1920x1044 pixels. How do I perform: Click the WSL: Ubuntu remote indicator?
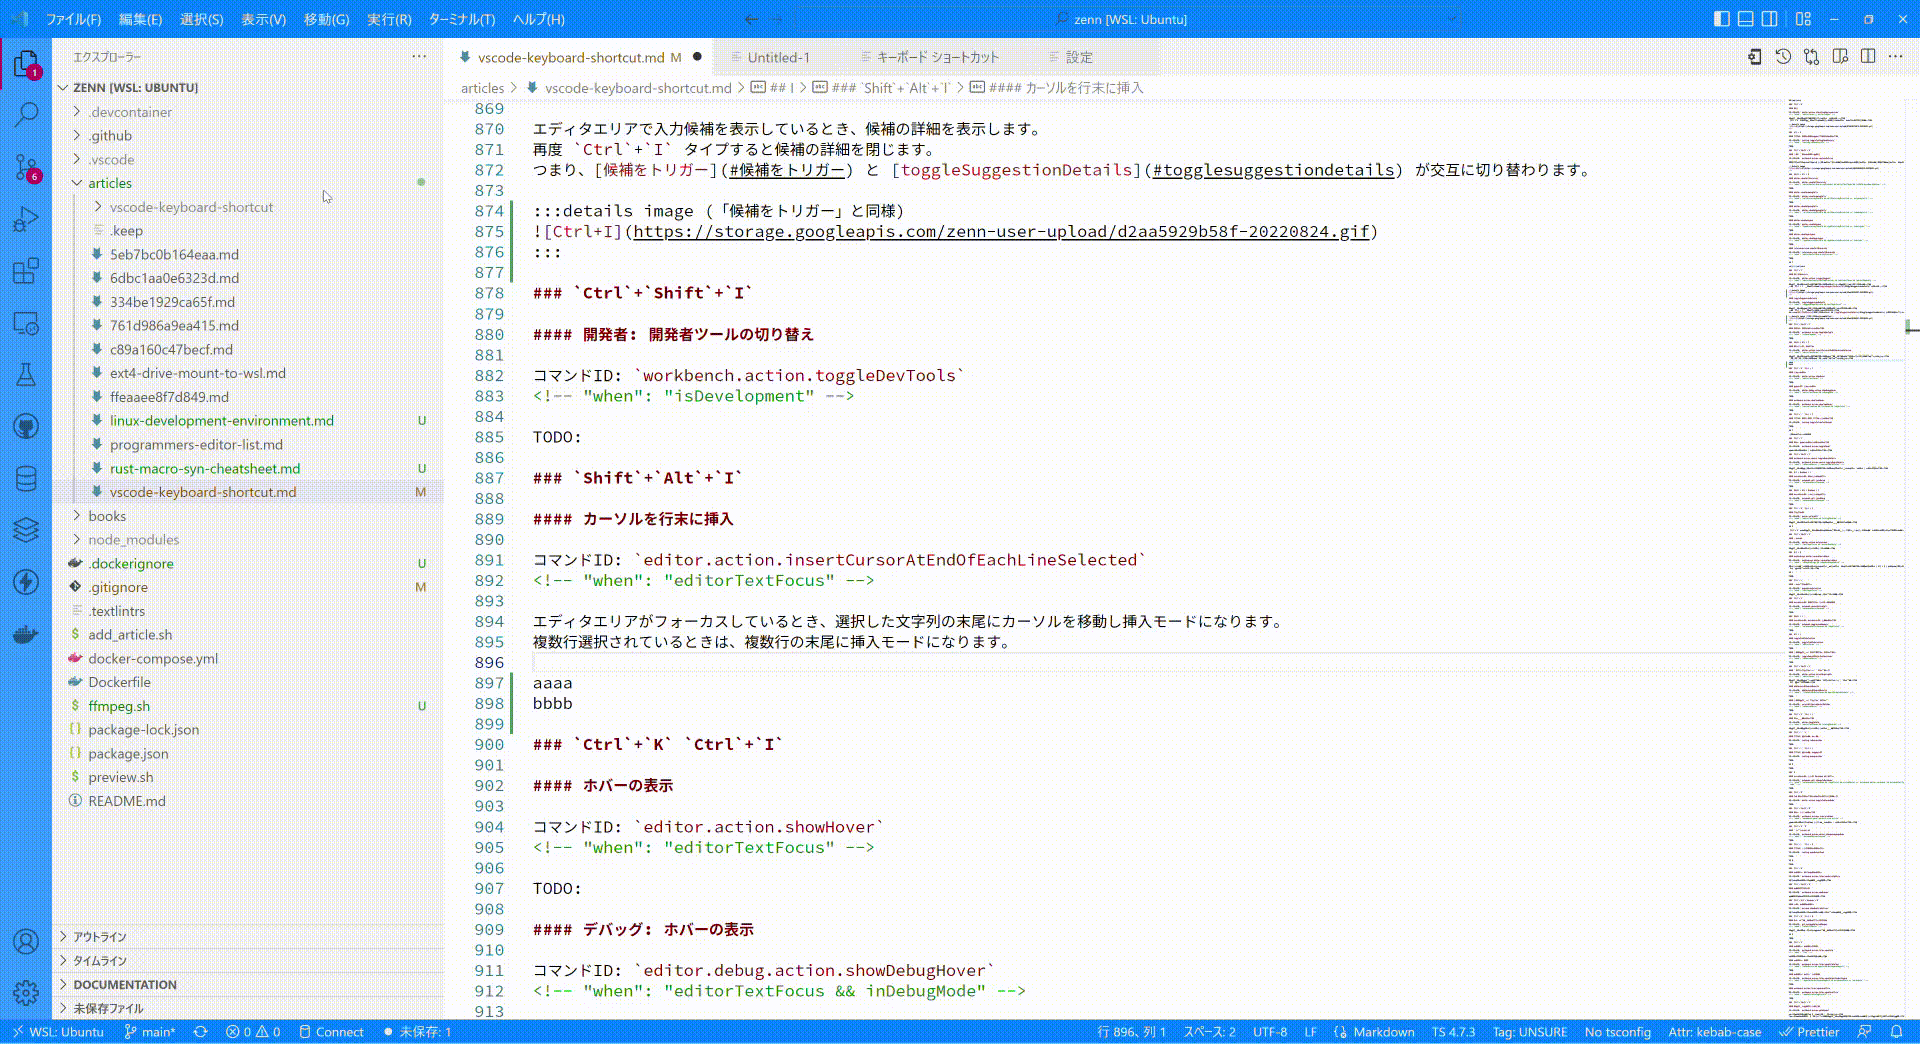pyautogui.click(x=58, y=1032)
